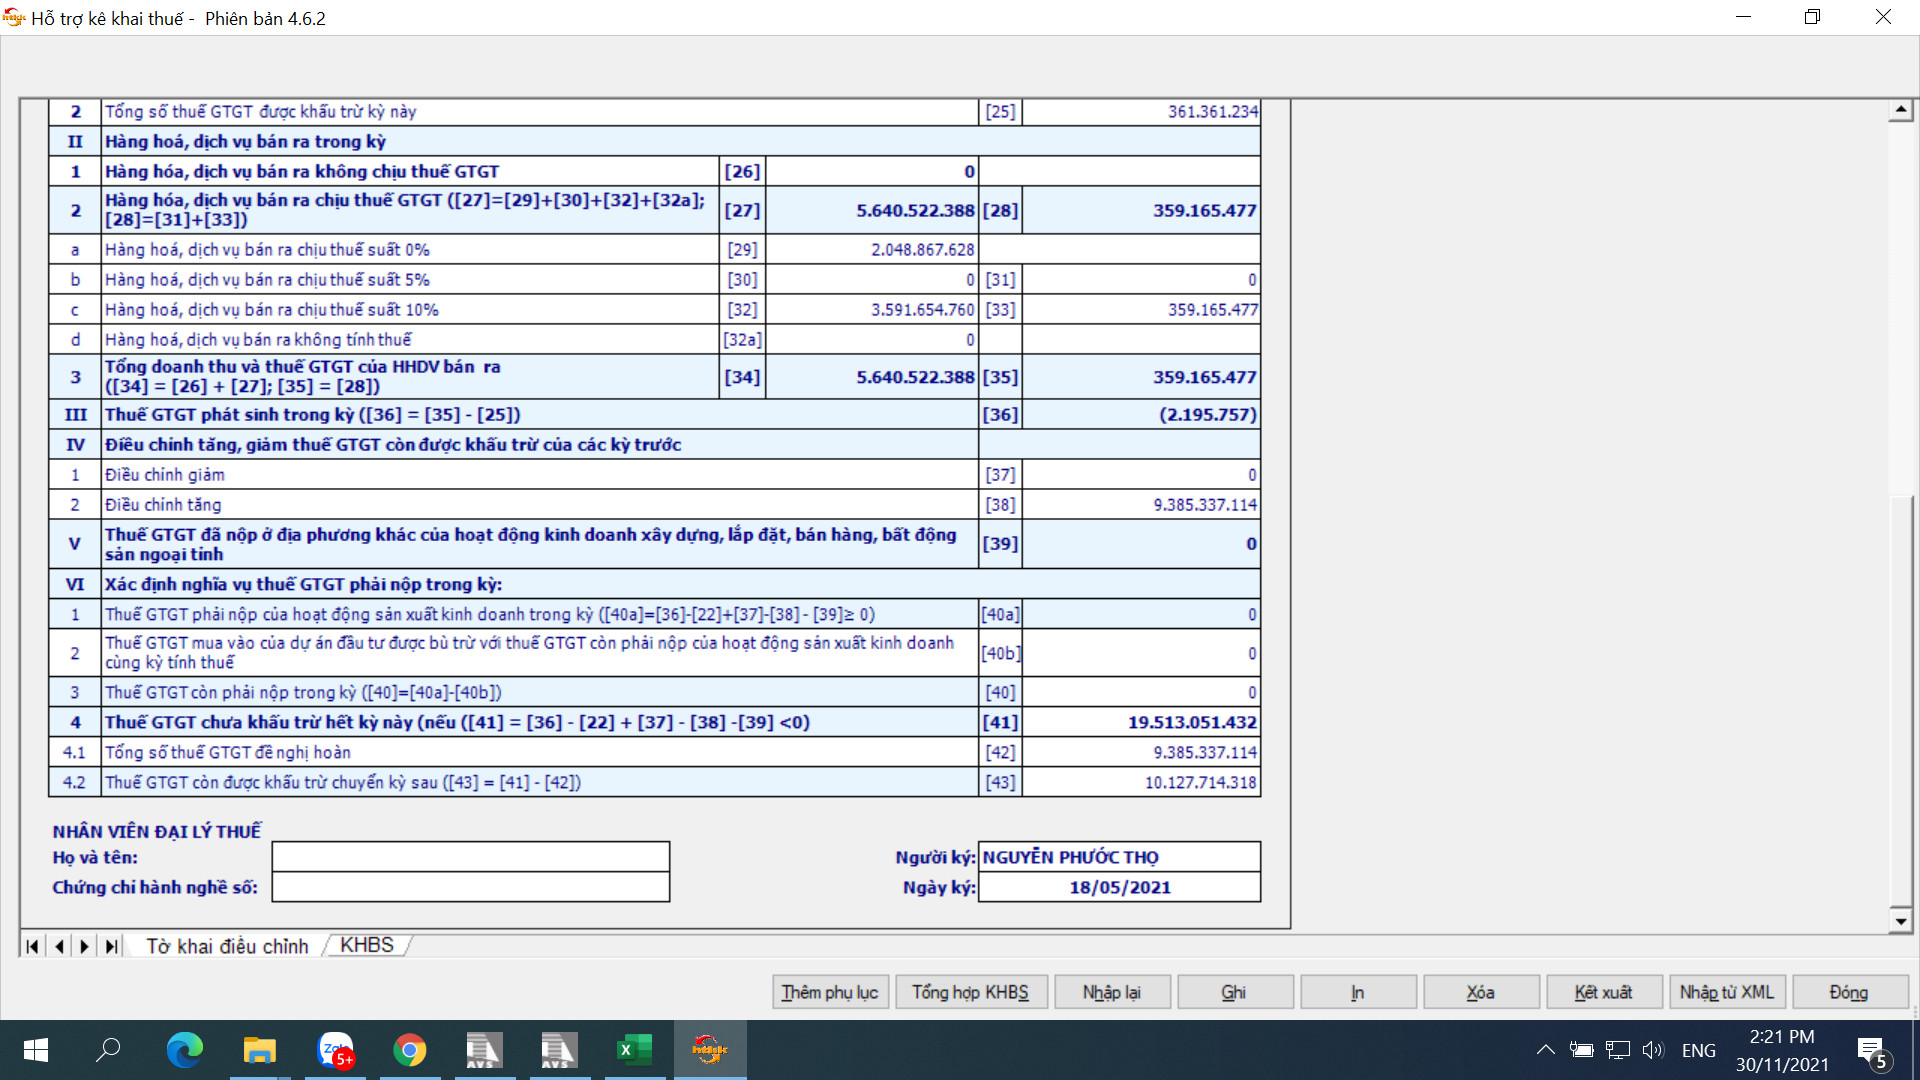Open Microsoft Edge from taskbar

pyautogui.click(x=184, y=1050)
